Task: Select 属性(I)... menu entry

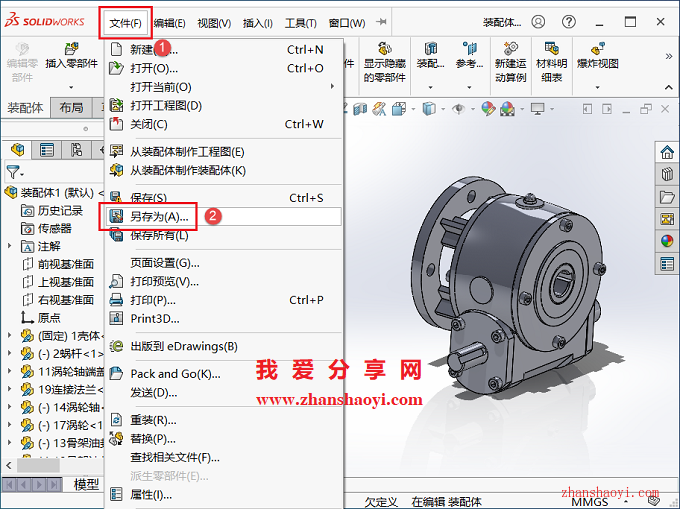Action: (224, 494)
